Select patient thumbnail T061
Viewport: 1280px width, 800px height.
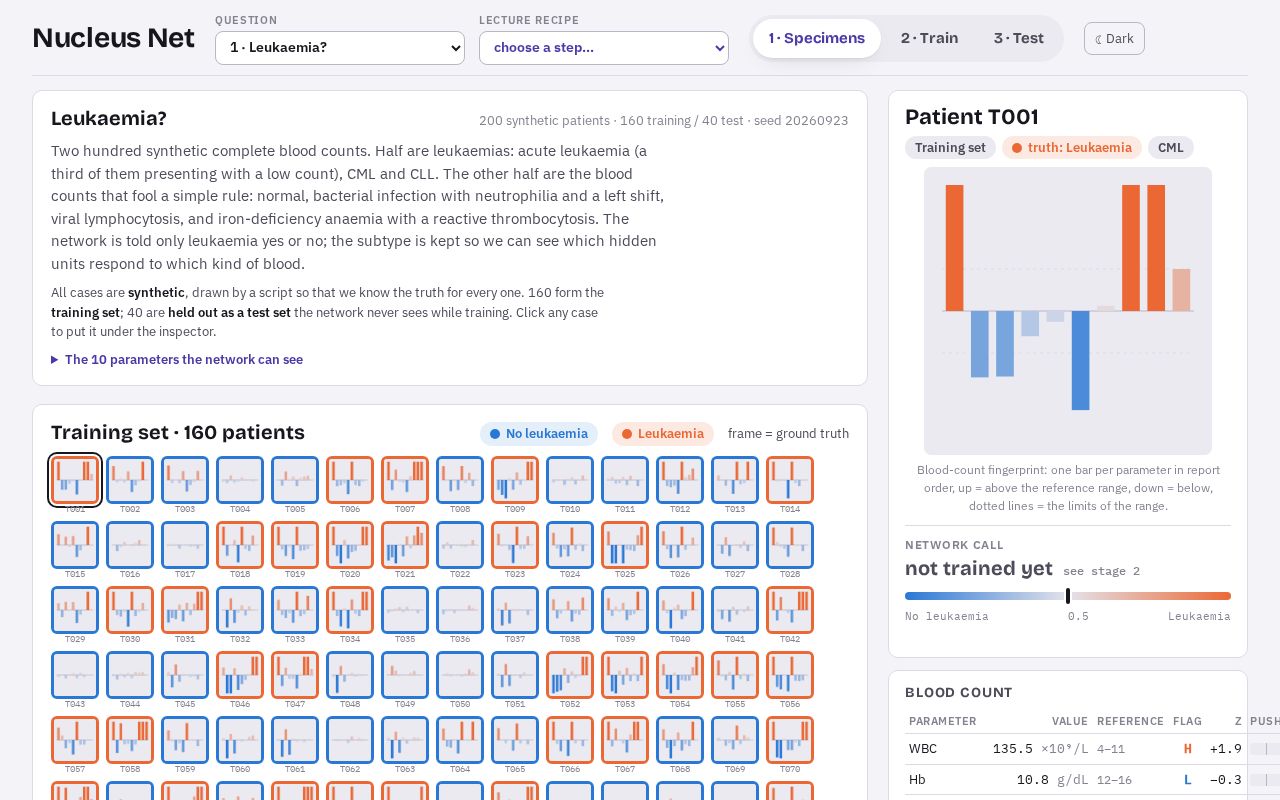[x=295, y=740]
